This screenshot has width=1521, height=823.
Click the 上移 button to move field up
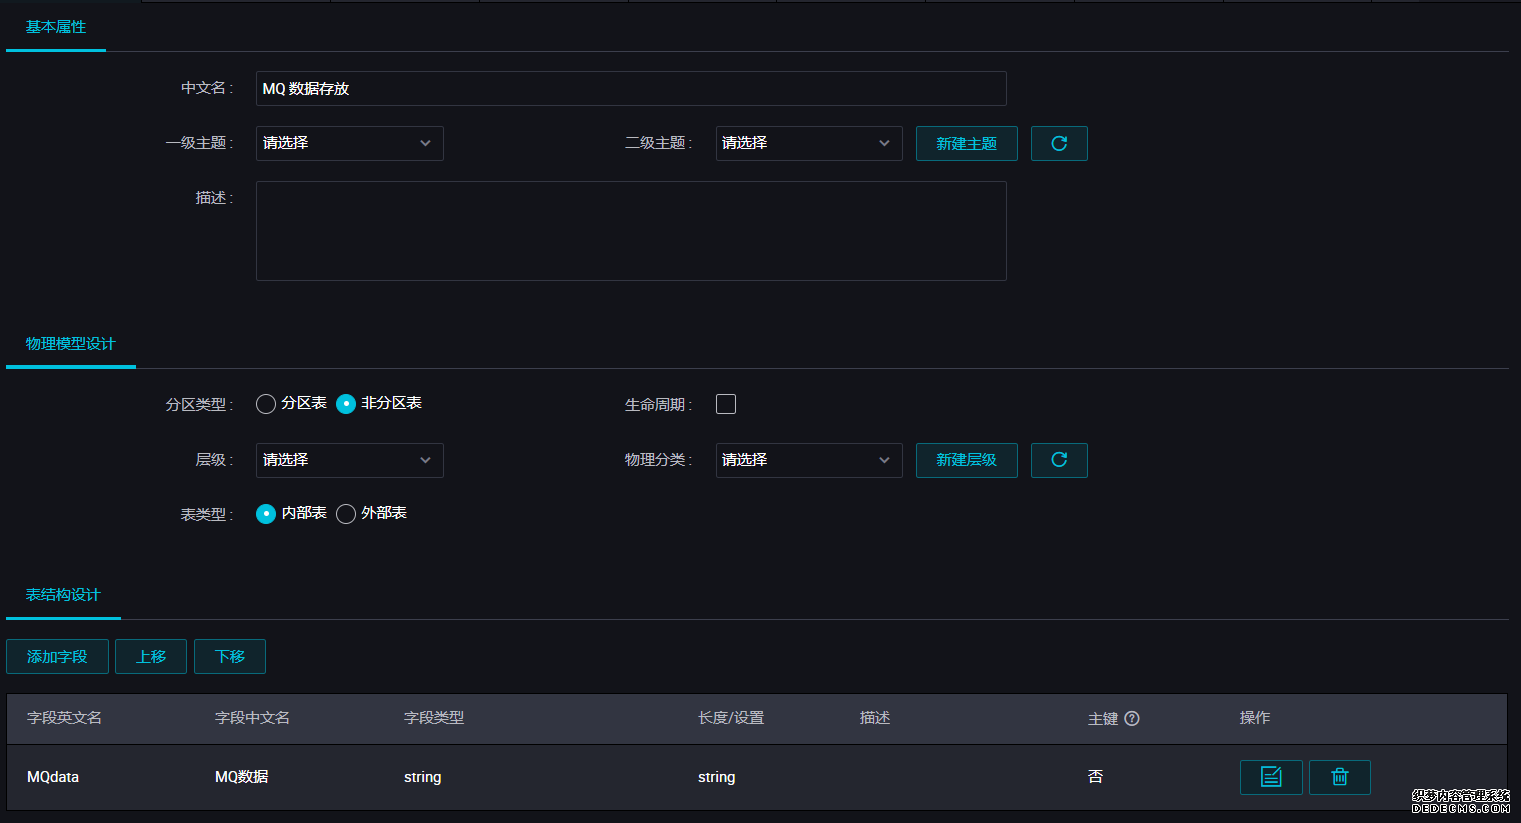[x=150, y=656]
